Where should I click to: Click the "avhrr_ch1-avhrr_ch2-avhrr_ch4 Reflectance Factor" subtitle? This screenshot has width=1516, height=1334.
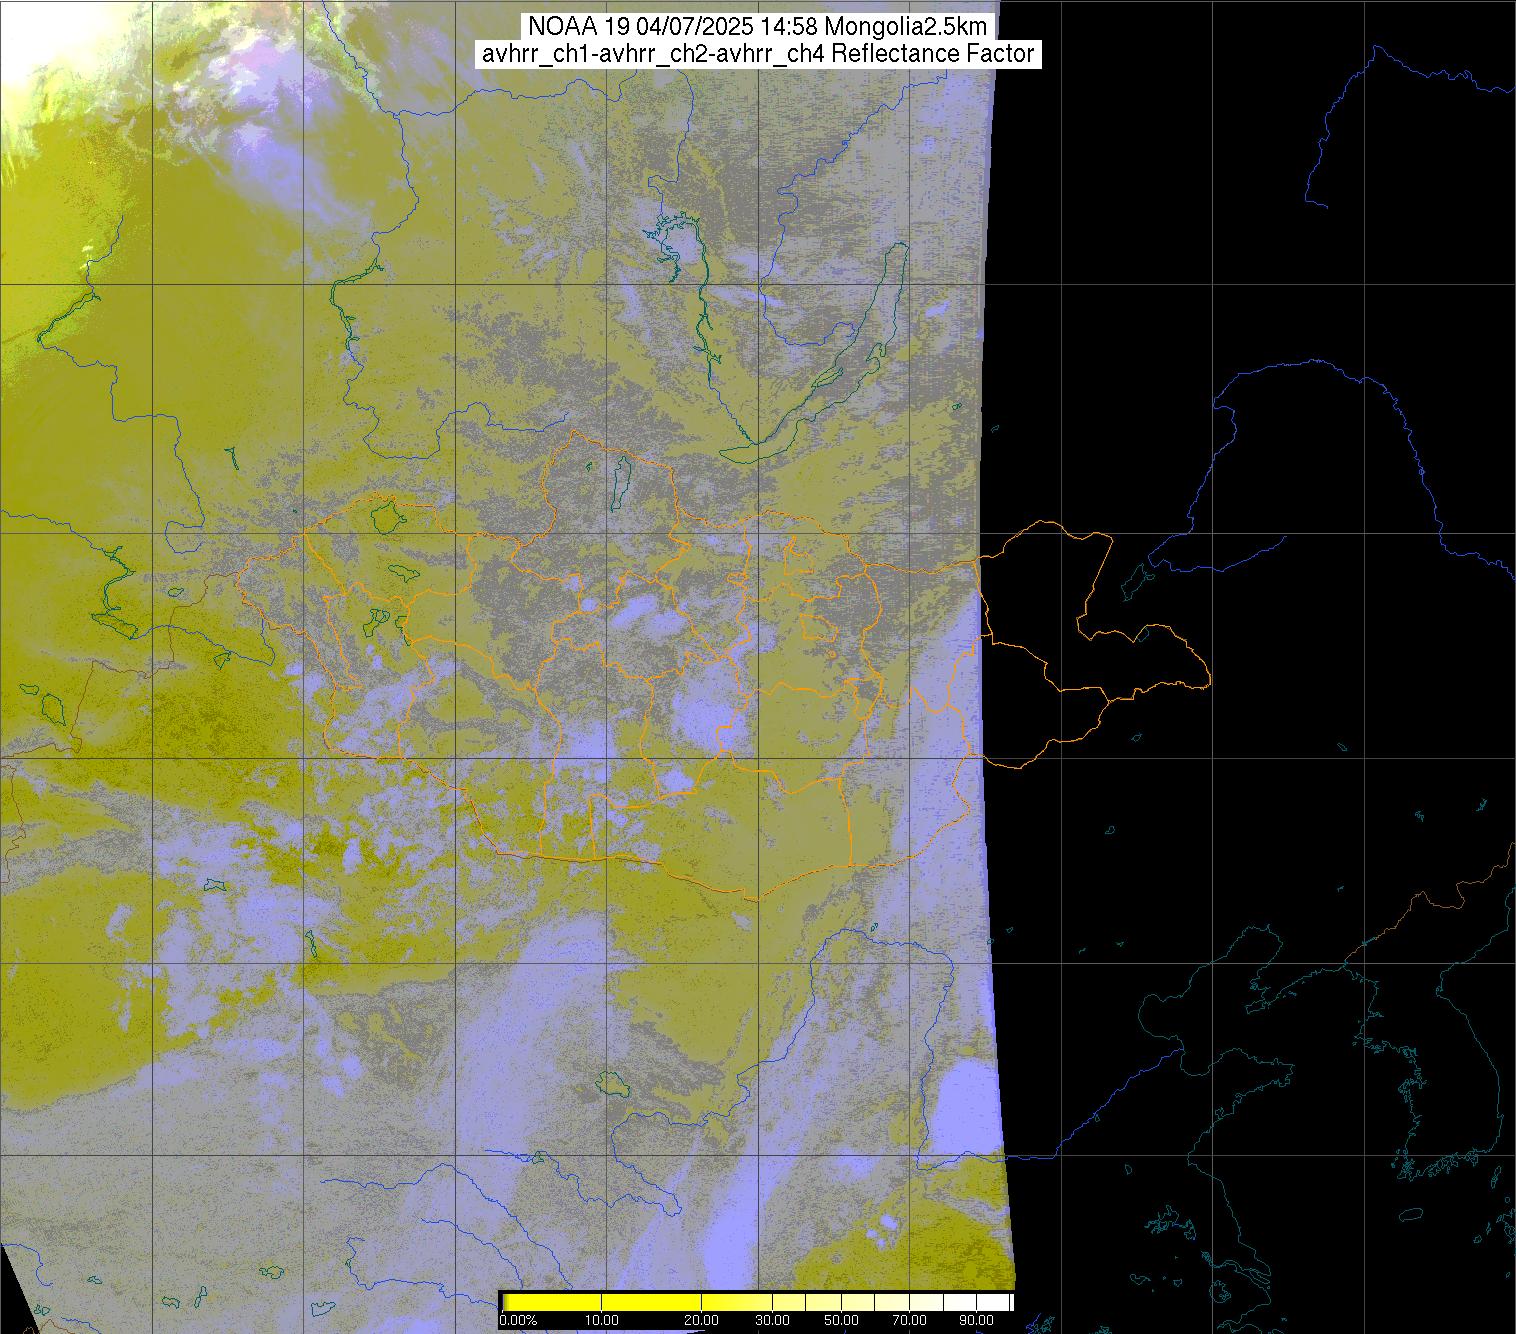pos(758,54)
